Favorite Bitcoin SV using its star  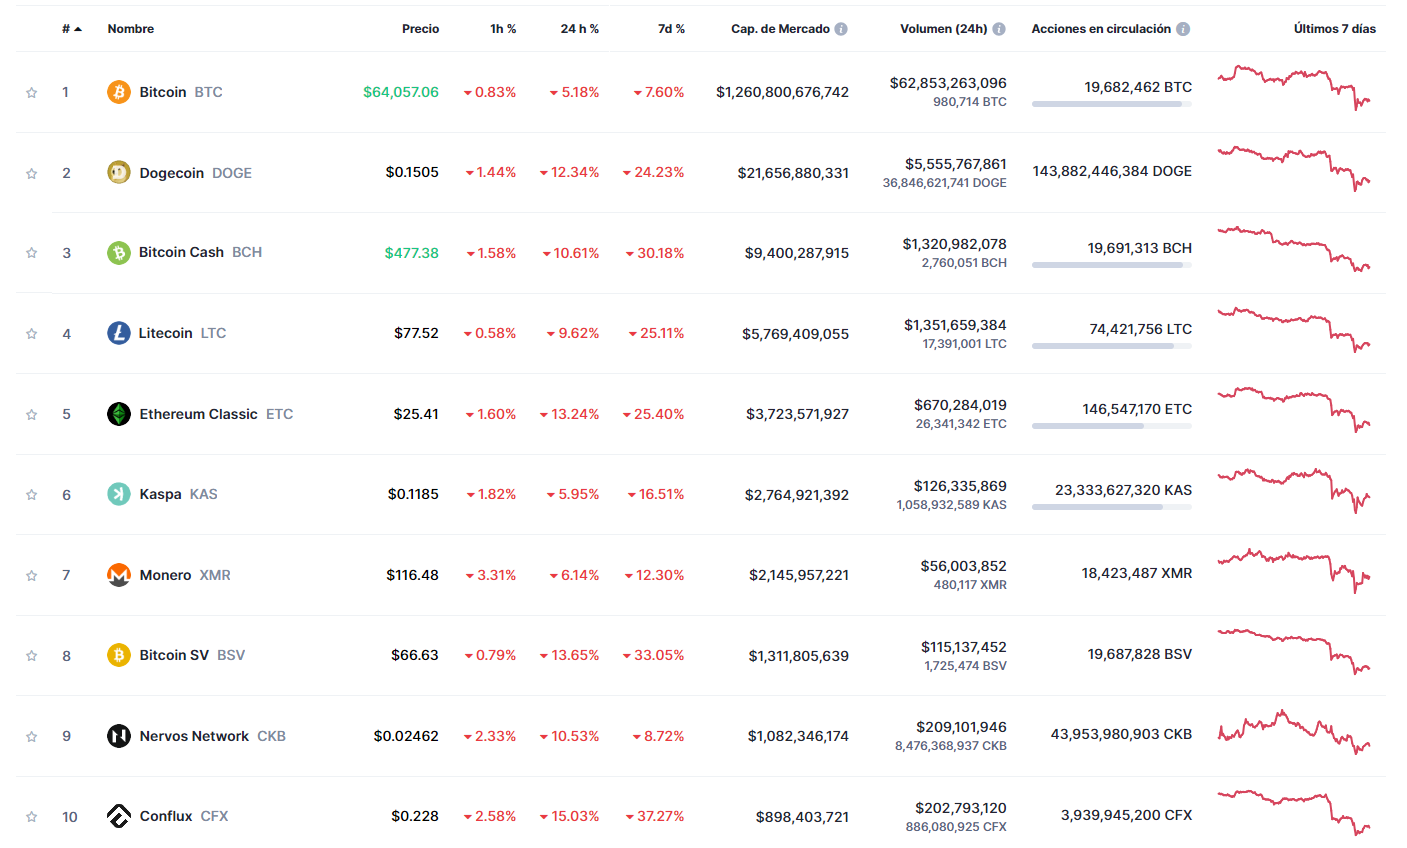31,656
